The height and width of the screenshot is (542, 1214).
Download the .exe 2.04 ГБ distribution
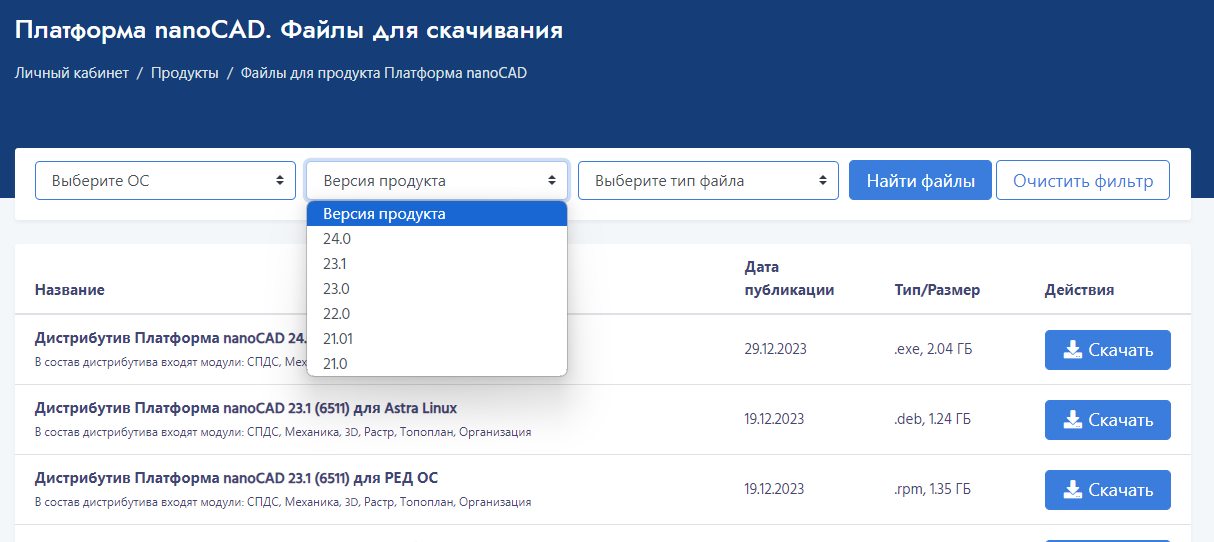click(1108, 350)
